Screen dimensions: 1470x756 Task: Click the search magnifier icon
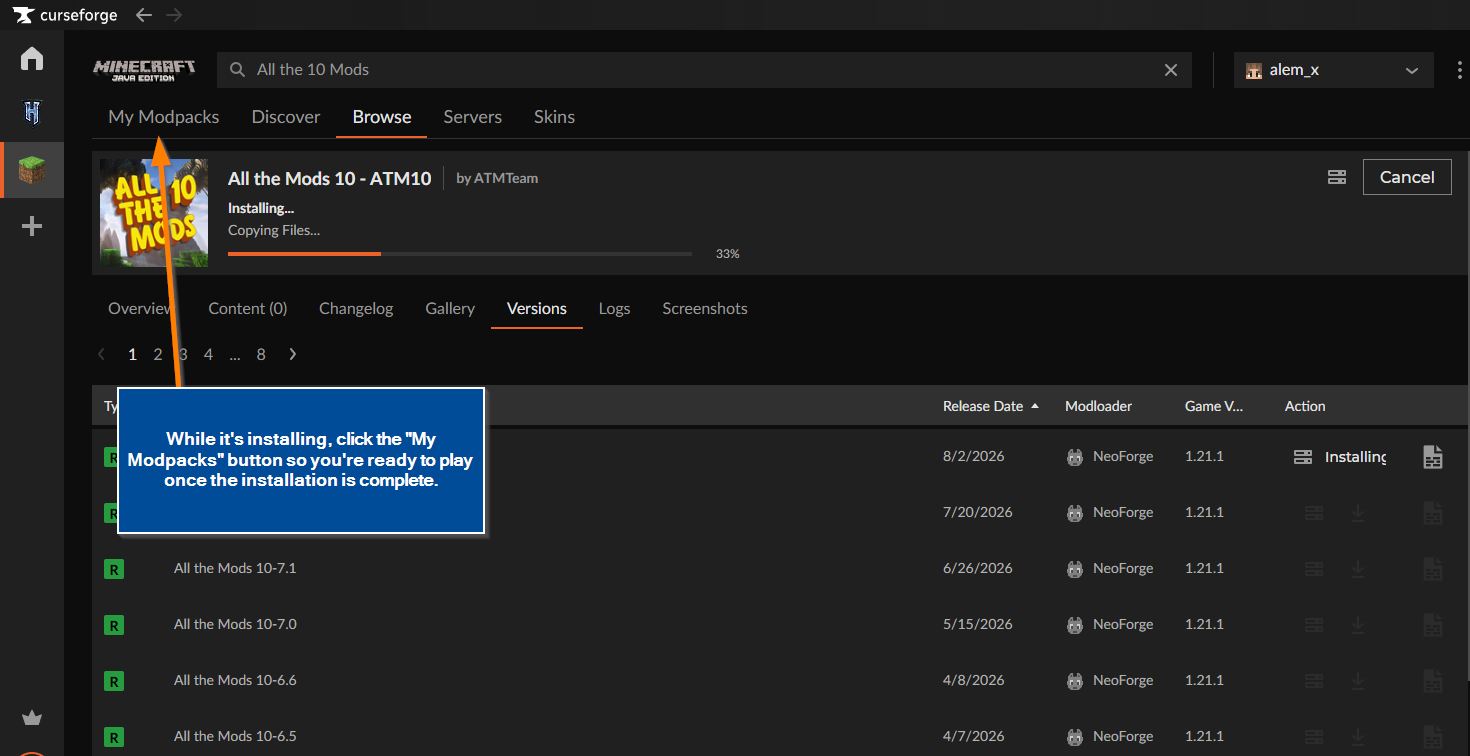[x=237, y=70]
